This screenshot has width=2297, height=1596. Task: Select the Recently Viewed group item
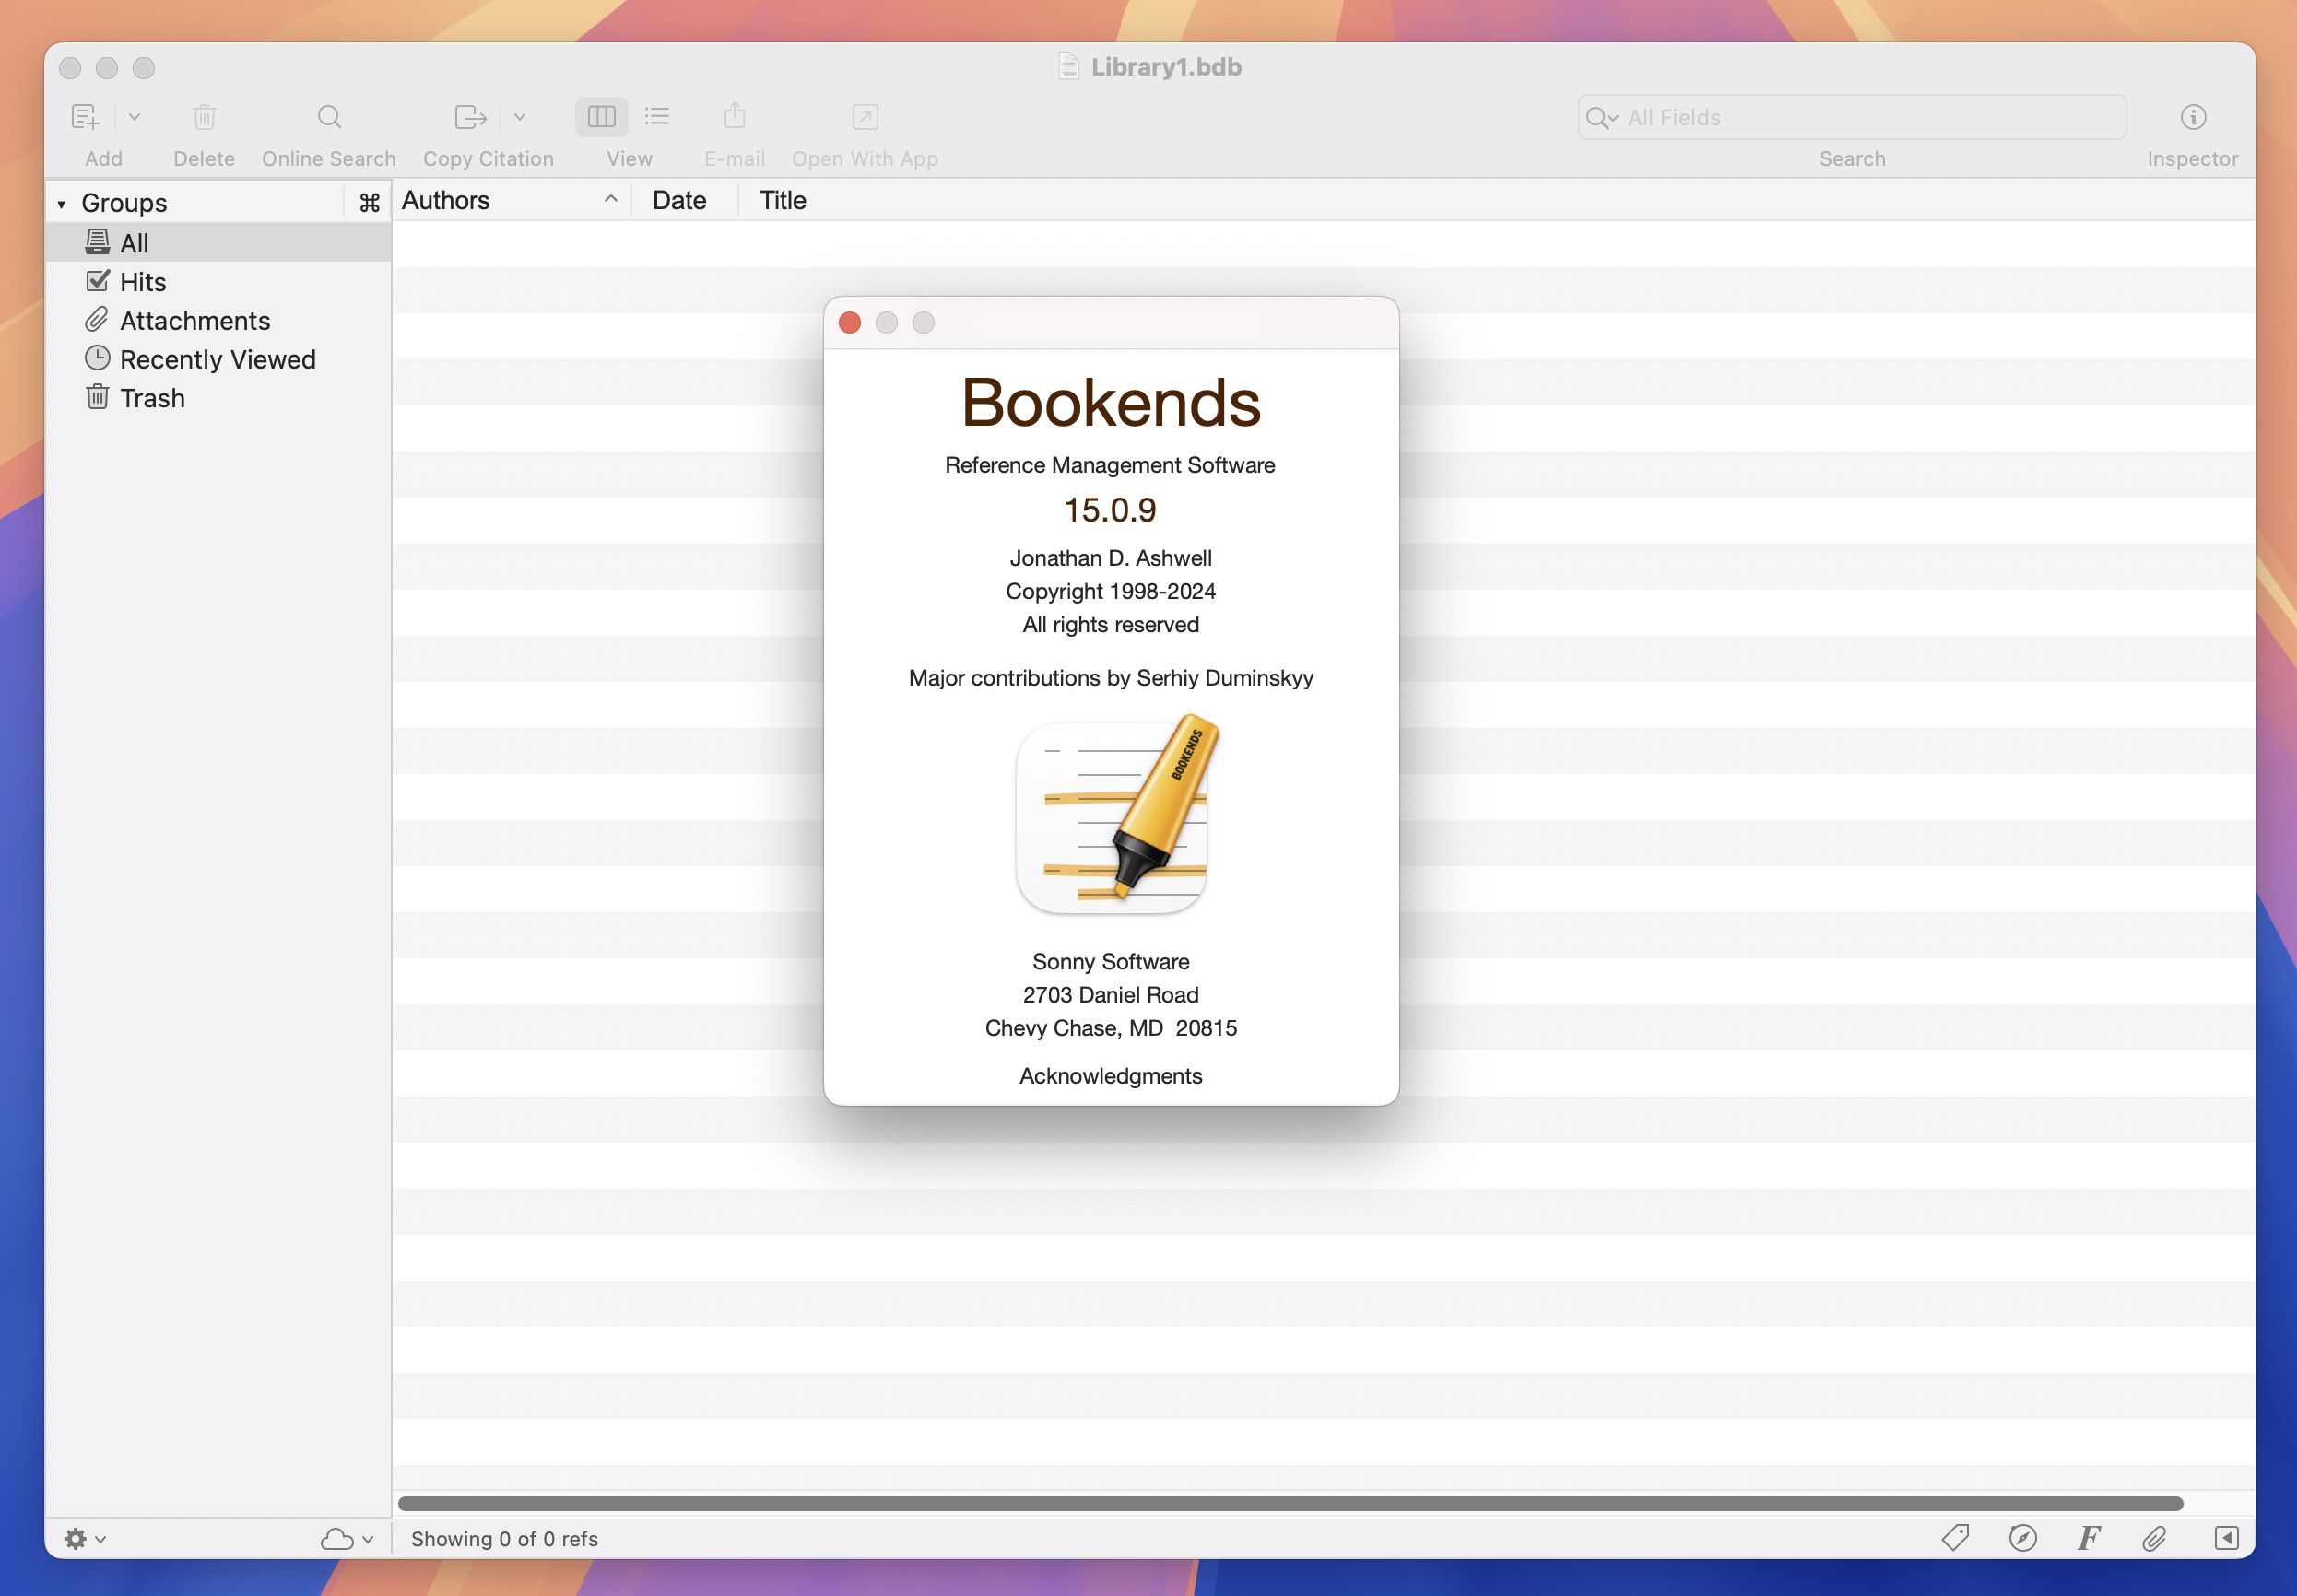pos(218,359)
